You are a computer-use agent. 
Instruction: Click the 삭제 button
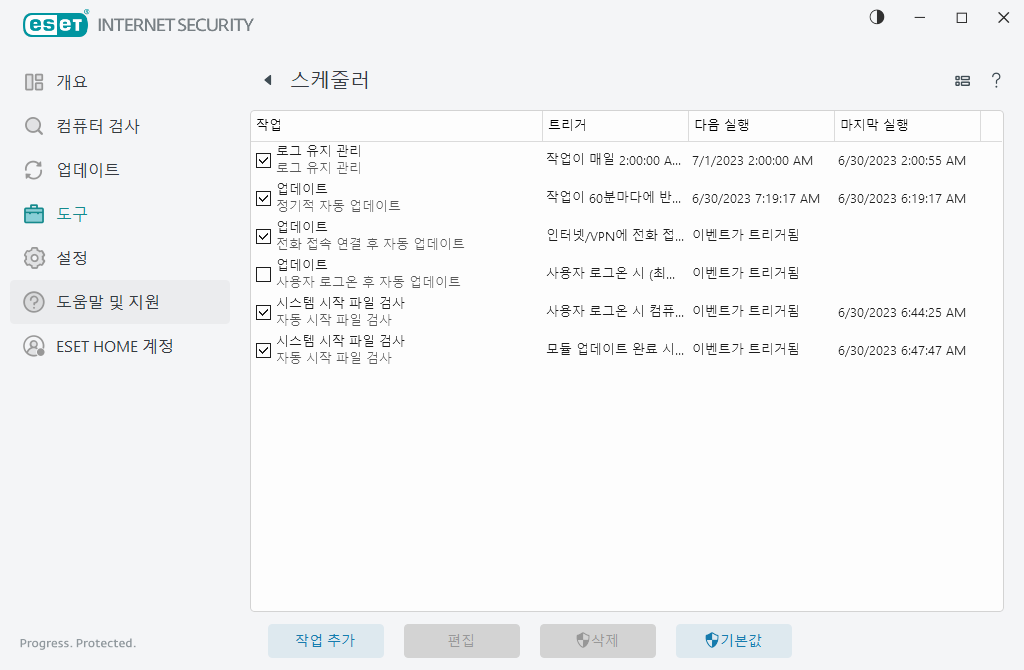pos(598,641)
